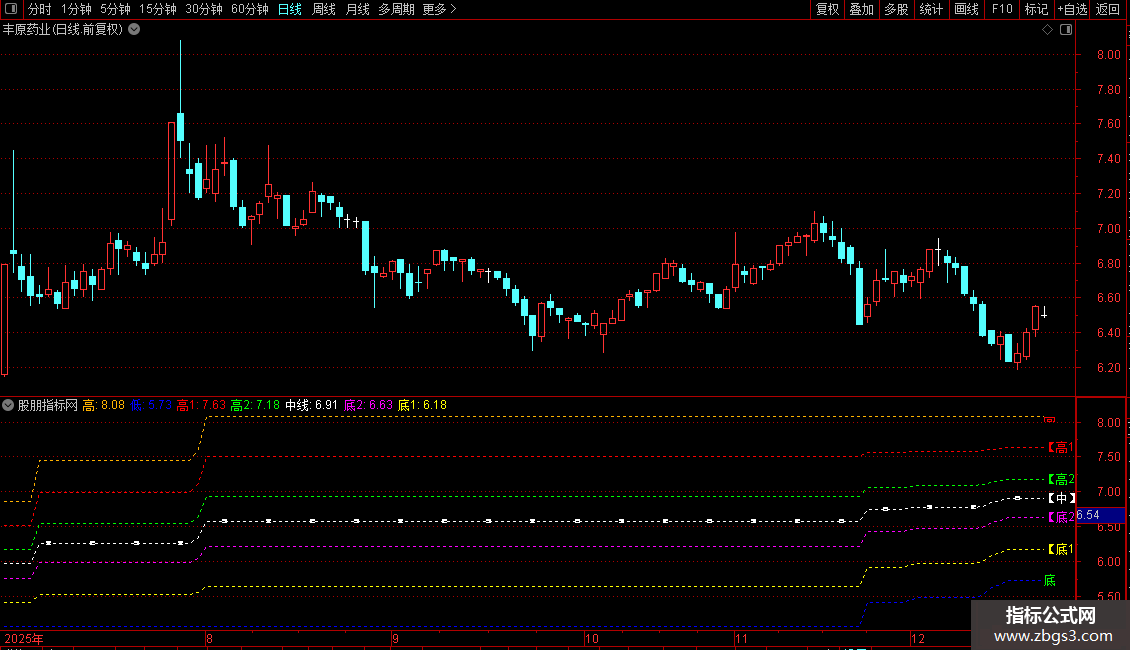Click the 【高1】 line label
The height and width of the screenshot is (650, 1130).
pyautogui.click(x=1060, y=447)
